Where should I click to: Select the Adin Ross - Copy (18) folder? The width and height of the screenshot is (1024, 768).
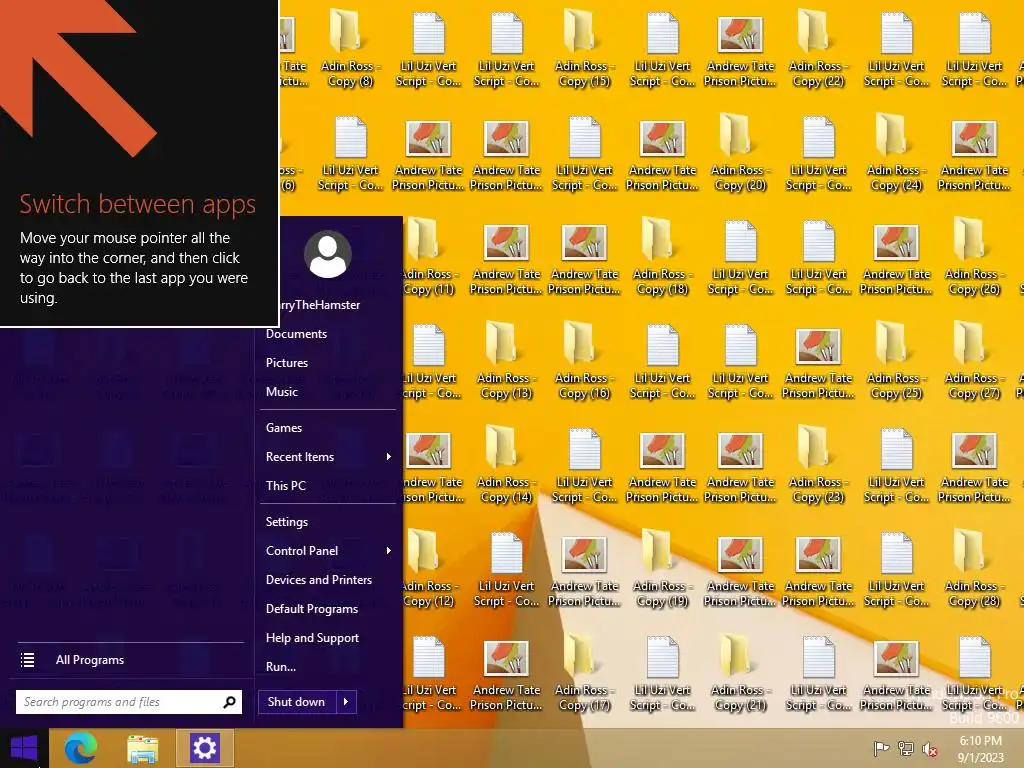click(662, 255)
